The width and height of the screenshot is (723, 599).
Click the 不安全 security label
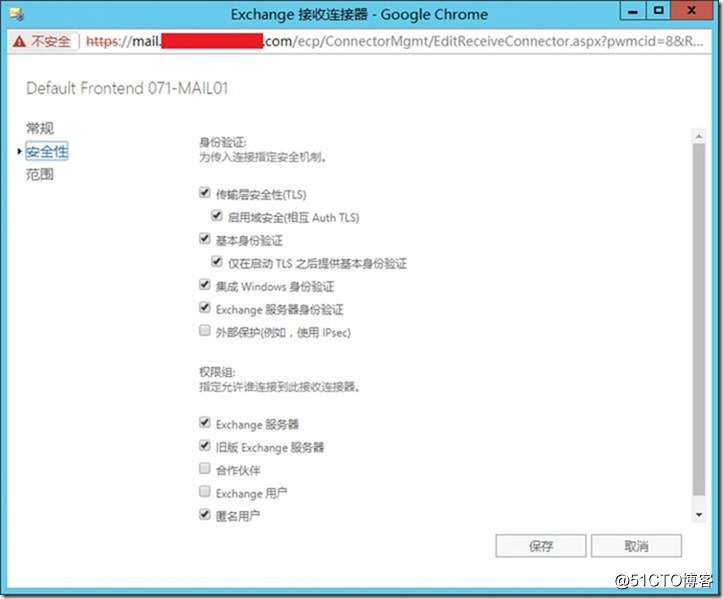tap(51, 42)
